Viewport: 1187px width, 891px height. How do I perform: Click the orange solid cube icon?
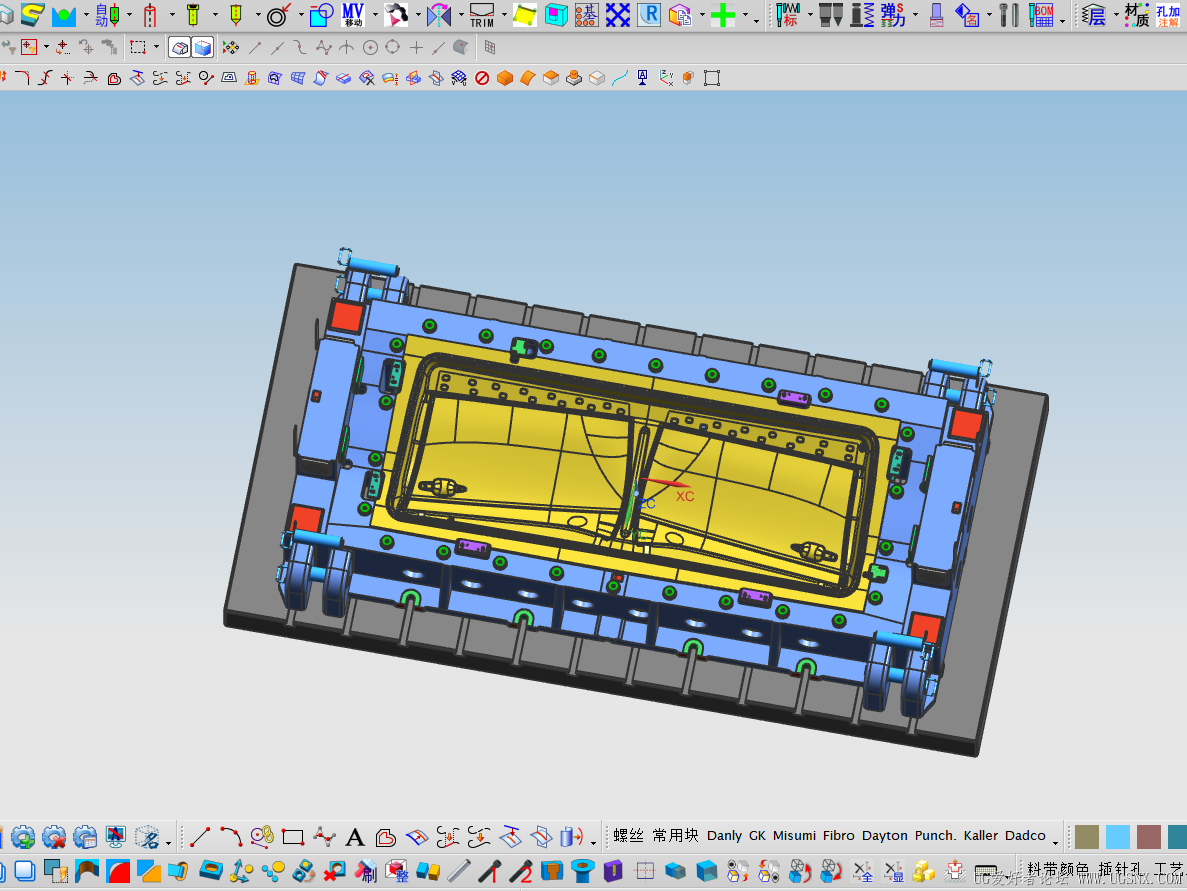505,78
